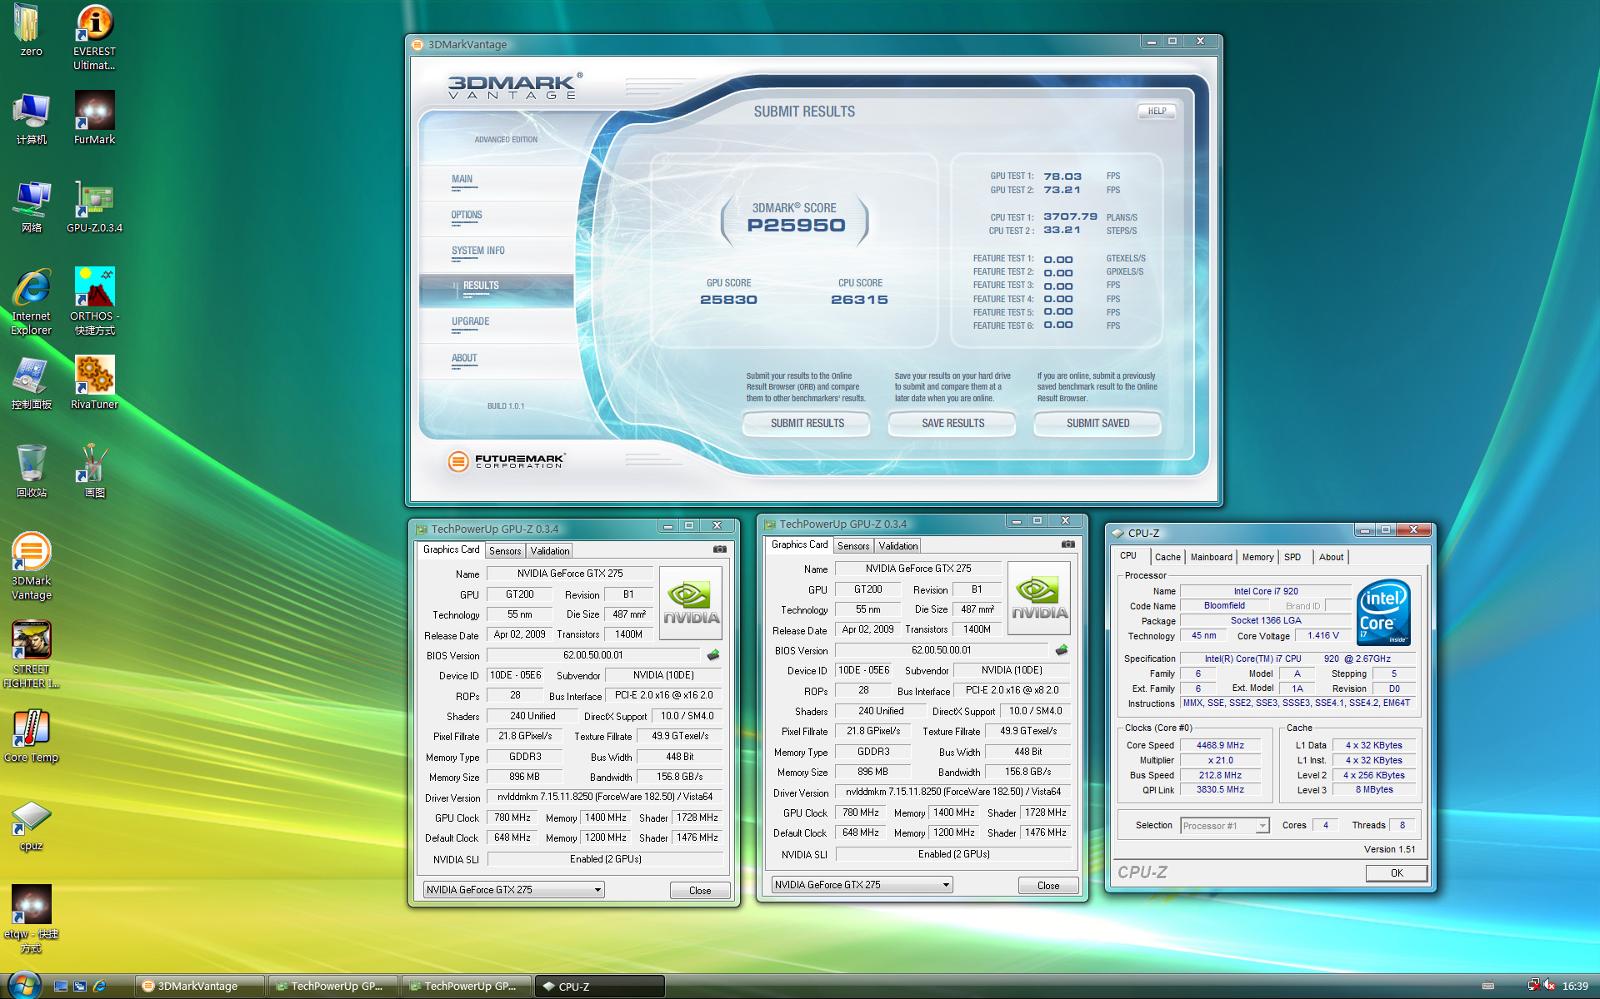Click the NVIDIA logo in left GPU-Z
1600x999 pixels.
pyautogui.click(x=691, y=603)
